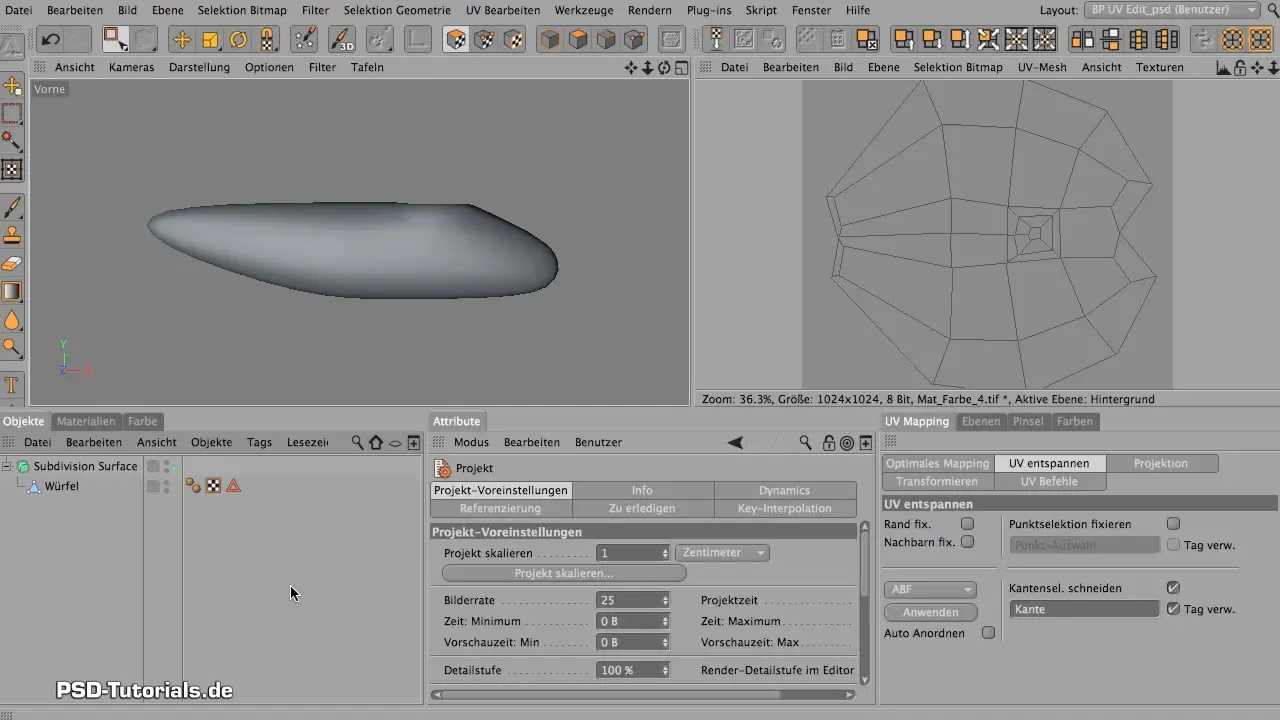Screen dimensions: 1280x720
Task: Click the Würfel warning triangle tag
Action: click(233, 486)
